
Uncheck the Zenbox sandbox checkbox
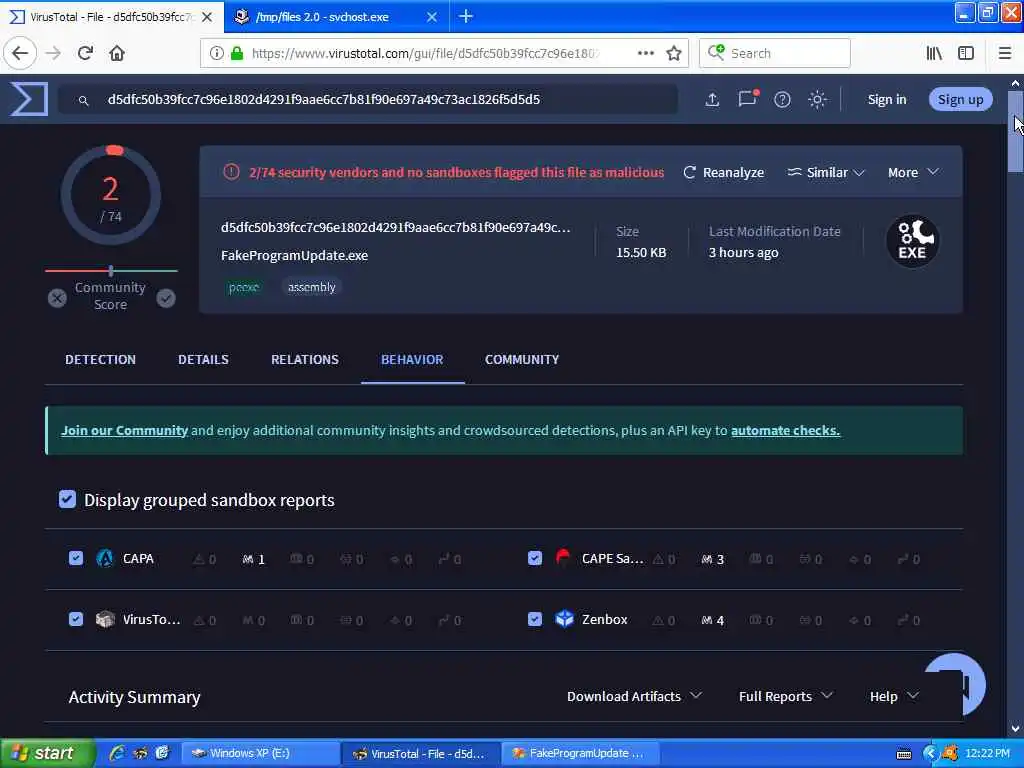535,619
